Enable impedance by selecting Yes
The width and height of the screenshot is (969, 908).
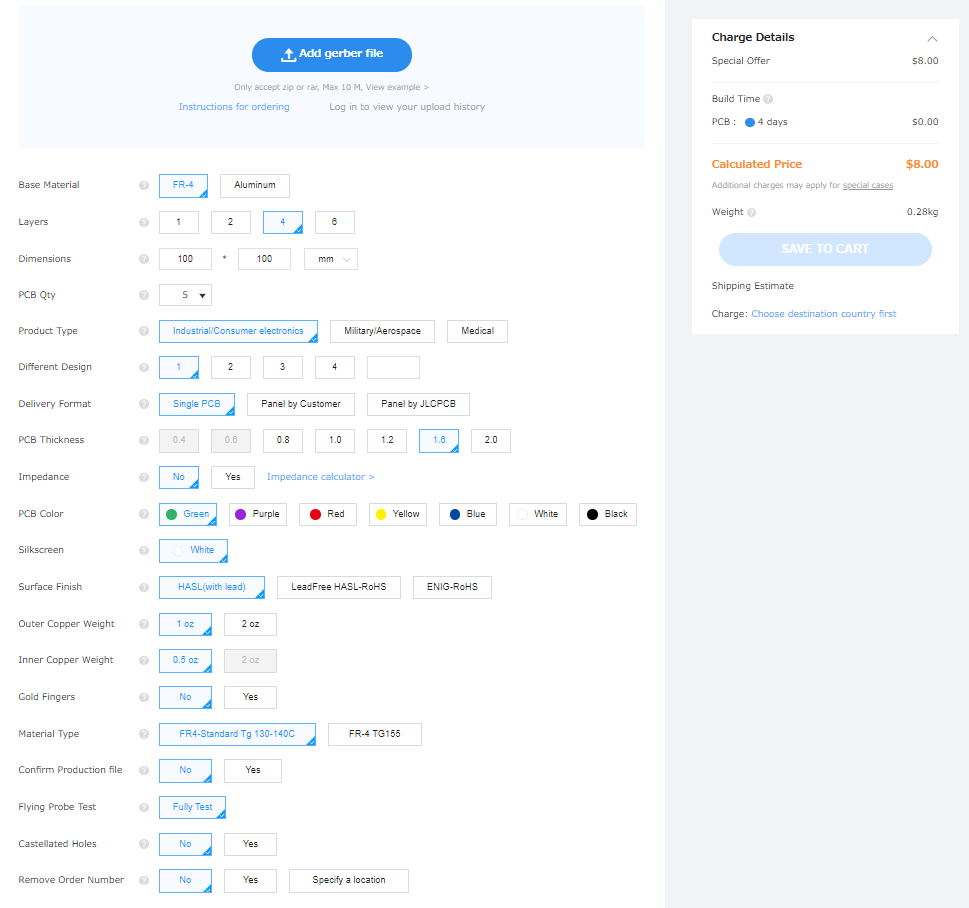[232, 477]
